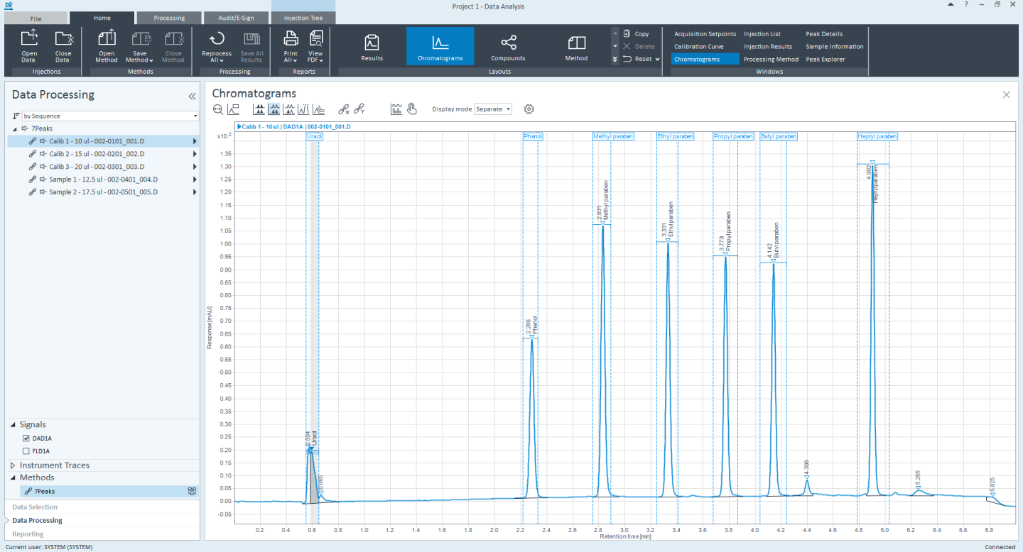Open the Processing ribbon tab
Image resolution: width=1023 pixels, height=552 pixels.
coord(169,18)
